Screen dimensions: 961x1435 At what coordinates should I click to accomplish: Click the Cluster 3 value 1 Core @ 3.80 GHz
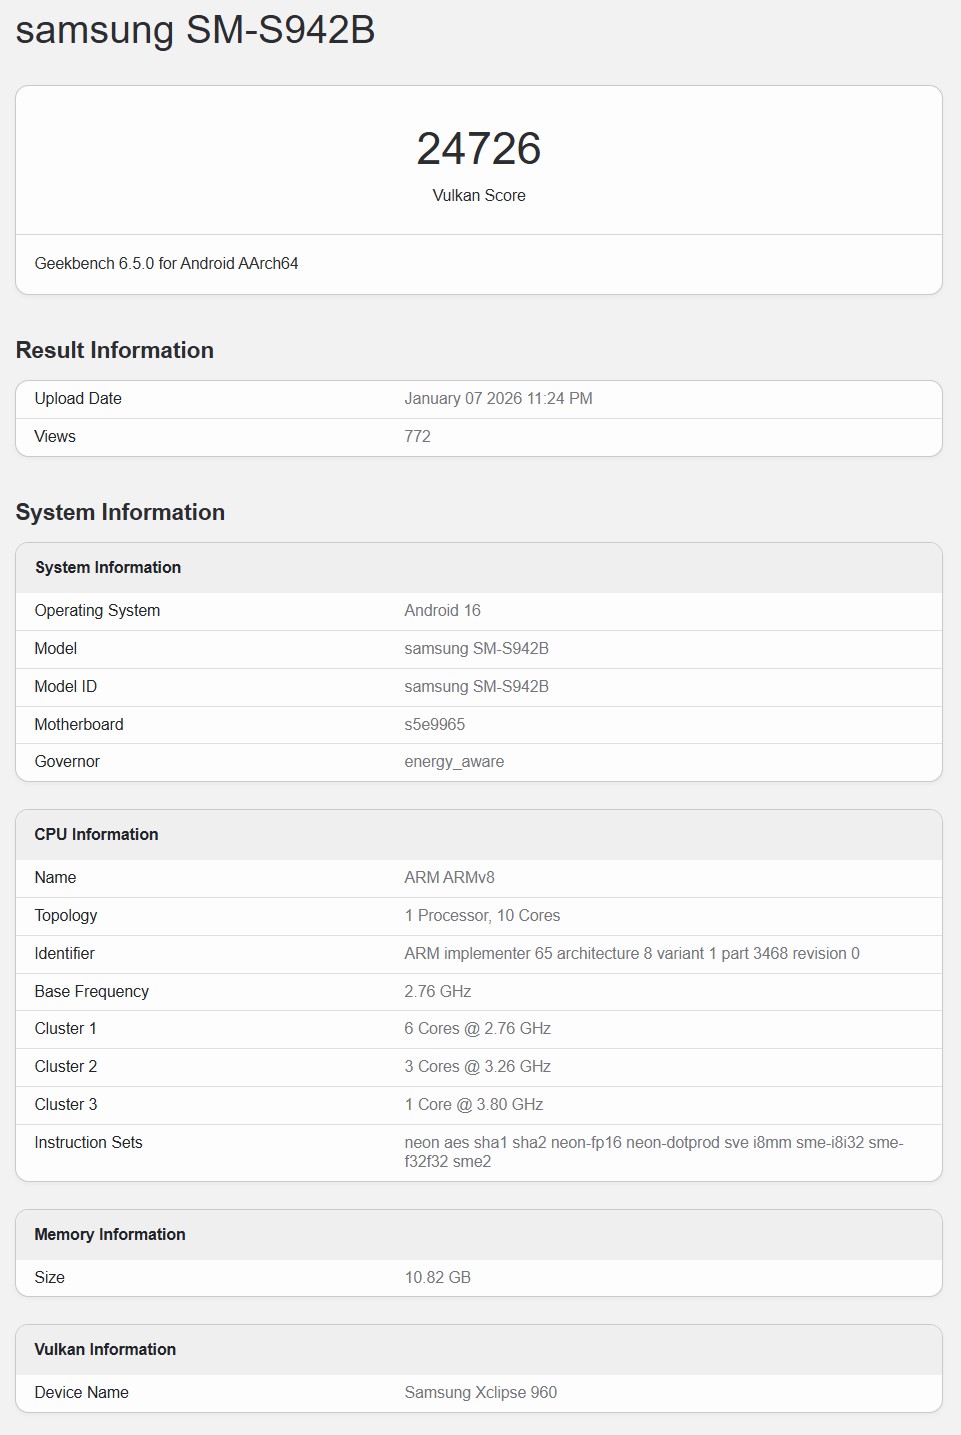tap(473, 1105)
